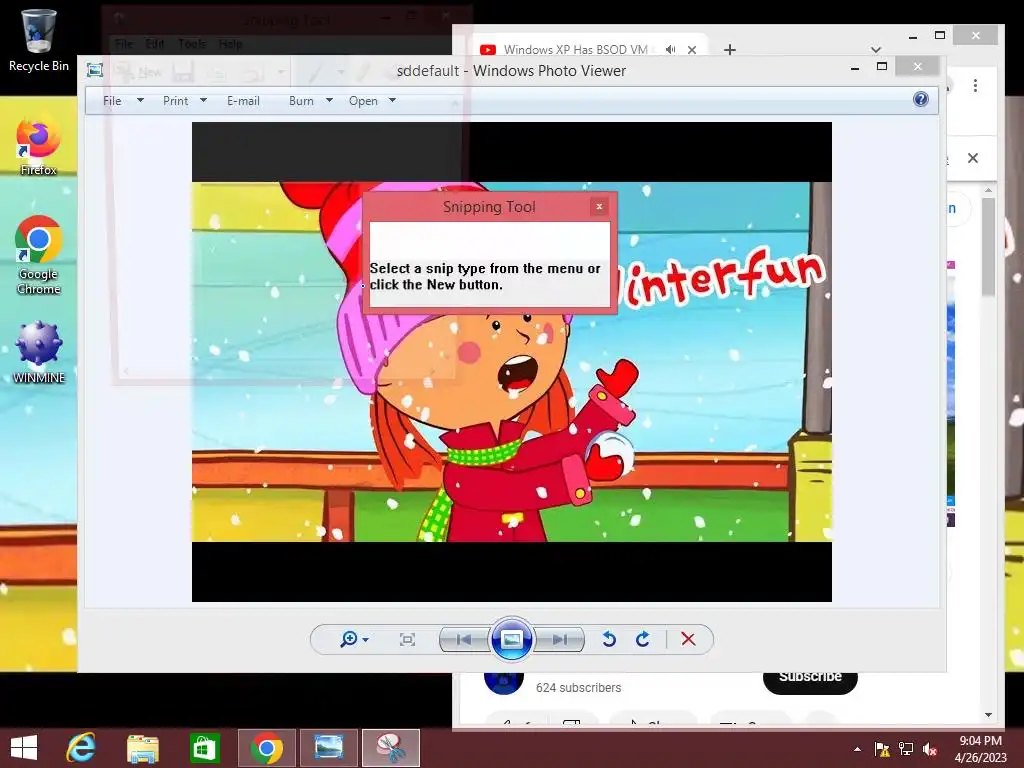
Task: Click the 624 subscribers channel text
Action: pyautogui.click(x=579, y=688)
